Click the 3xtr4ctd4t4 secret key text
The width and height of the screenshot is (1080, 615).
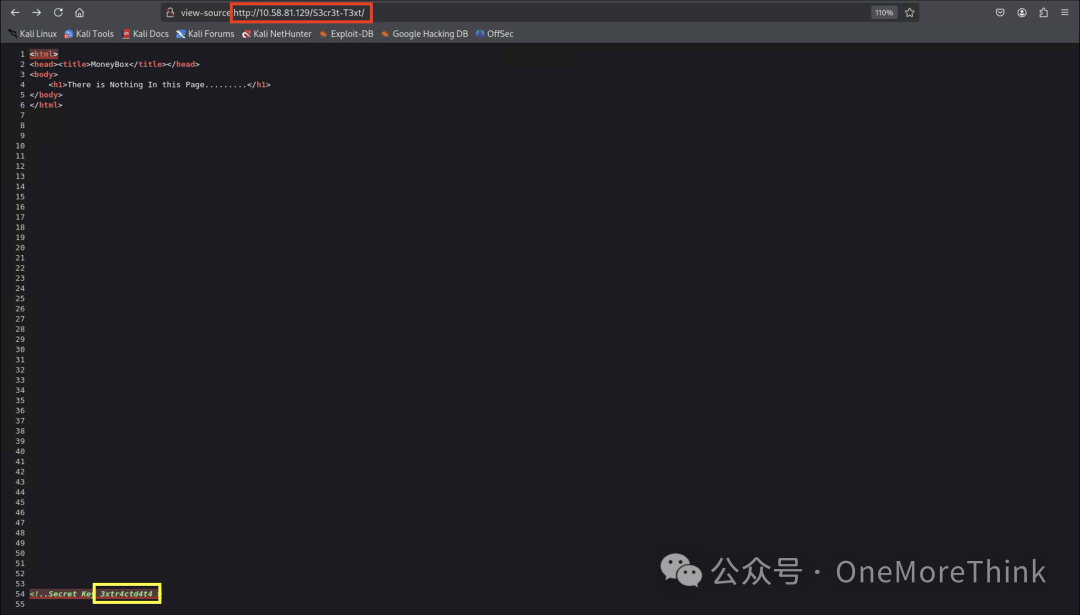pos(126,594)
